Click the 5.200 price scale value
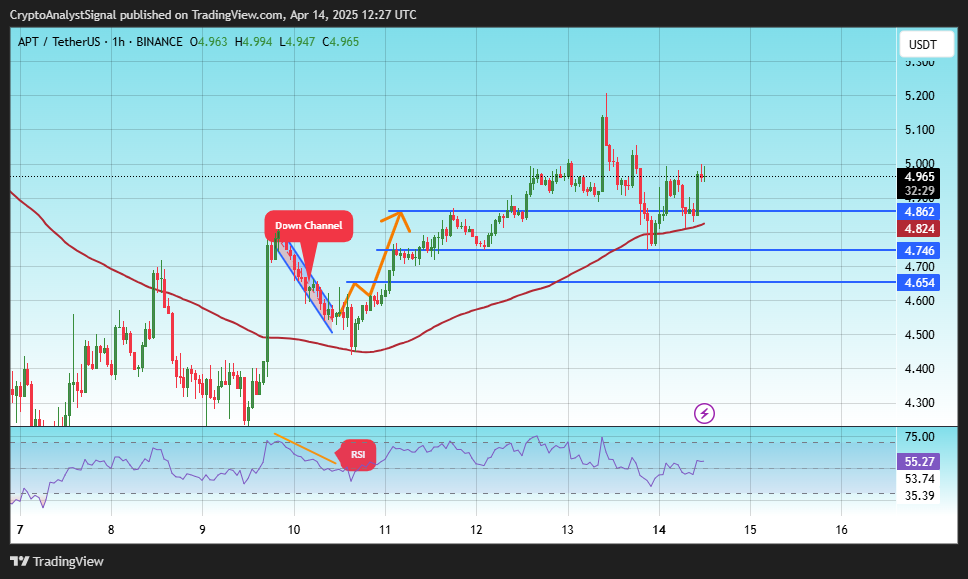This screenshot has height=579, width=968. pyautogui.click(x=919, y=96)
